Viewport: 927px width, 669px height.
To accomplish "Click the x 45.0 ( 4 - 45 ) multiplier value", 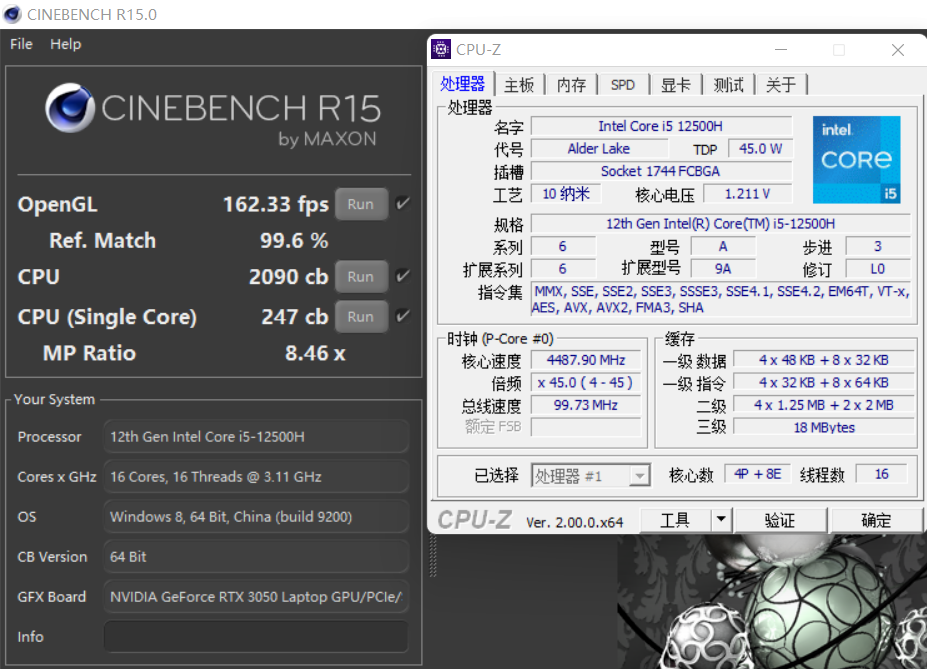I will click(586, 382).
